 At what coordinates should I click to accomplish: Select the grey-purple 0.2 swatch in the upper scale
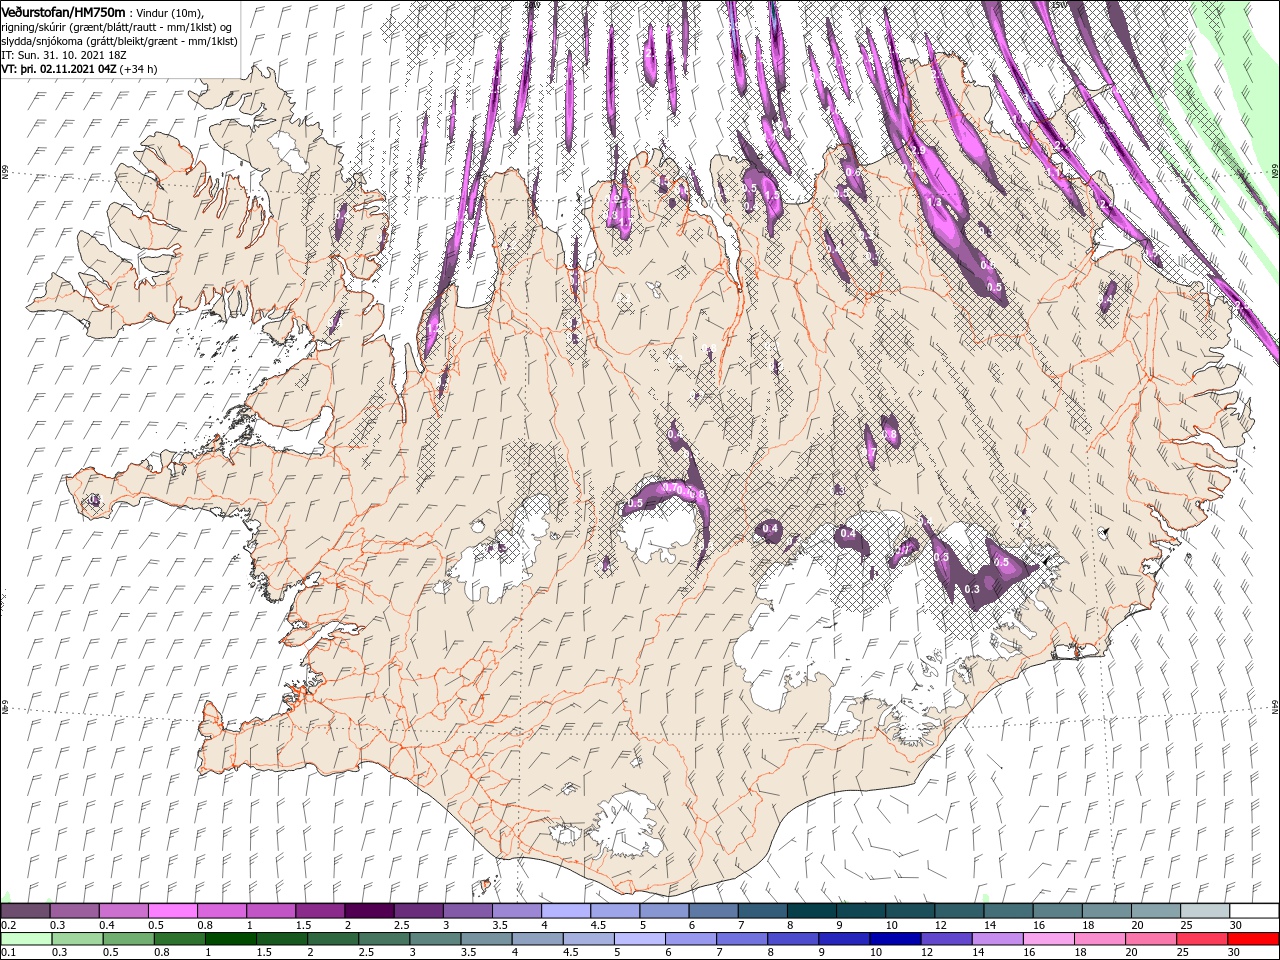26,911
